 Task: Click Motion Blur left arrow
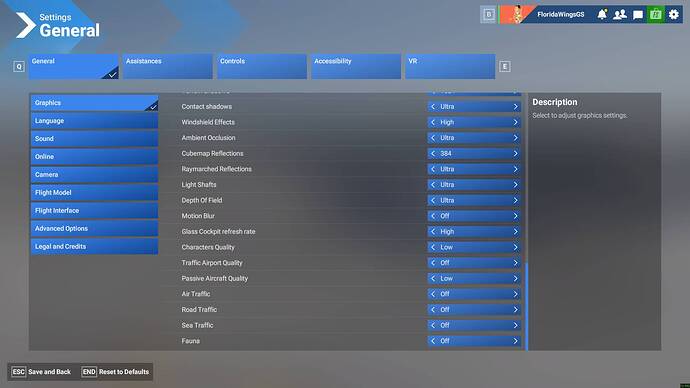pyautogui.click(x=433, y=216)
